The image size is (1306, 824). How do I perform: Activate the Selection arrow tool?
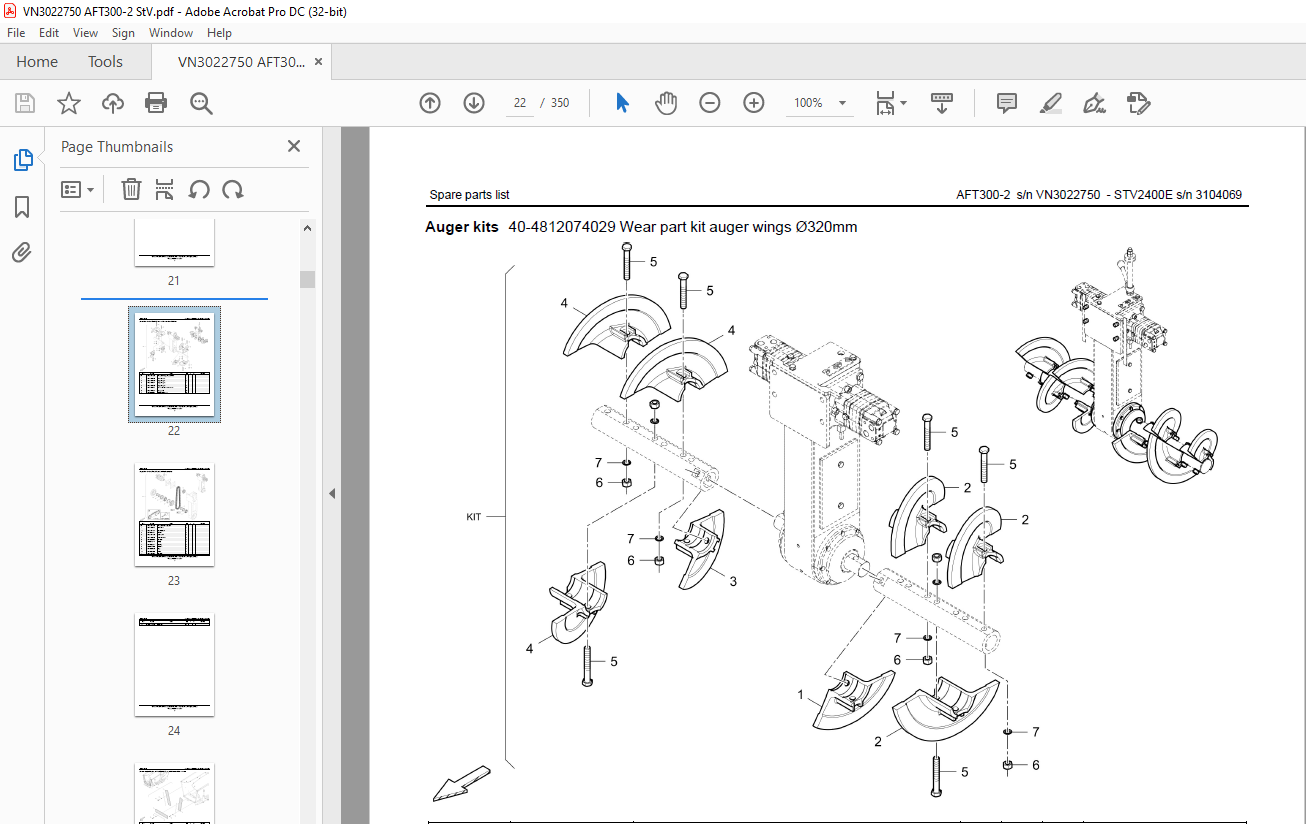(622, 103)
